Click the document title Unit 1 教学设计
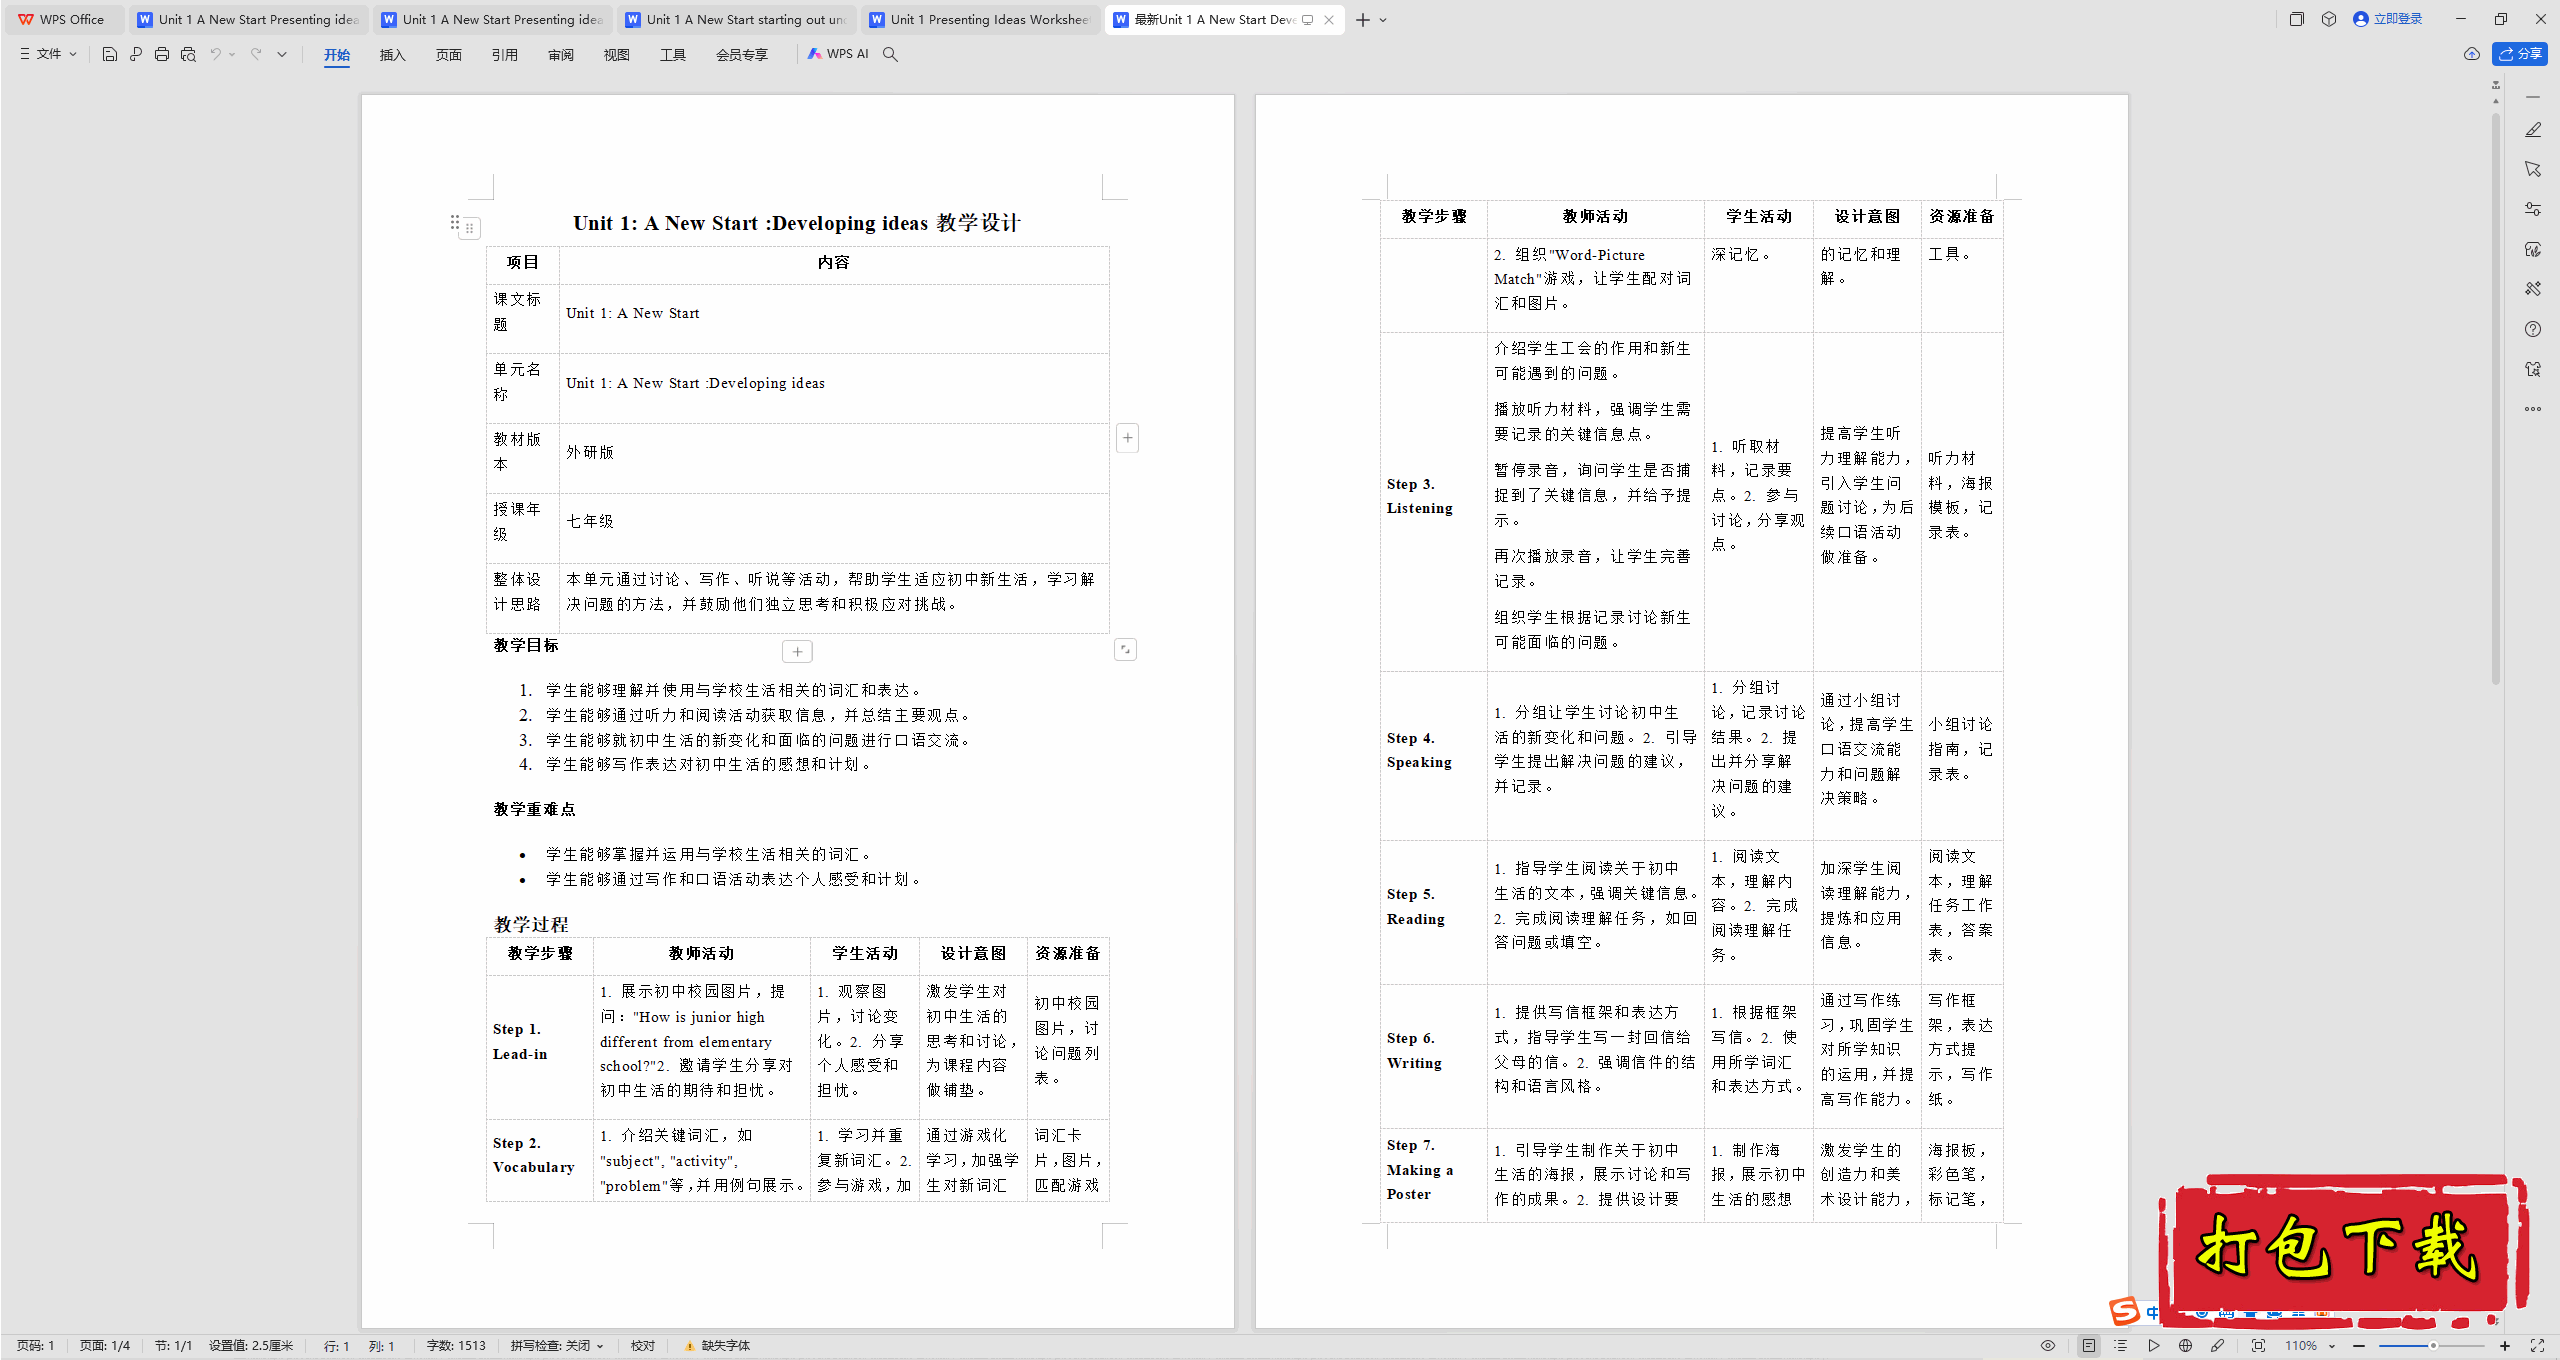Viewport: 2560px width, 1360px height. coord(797,223)
